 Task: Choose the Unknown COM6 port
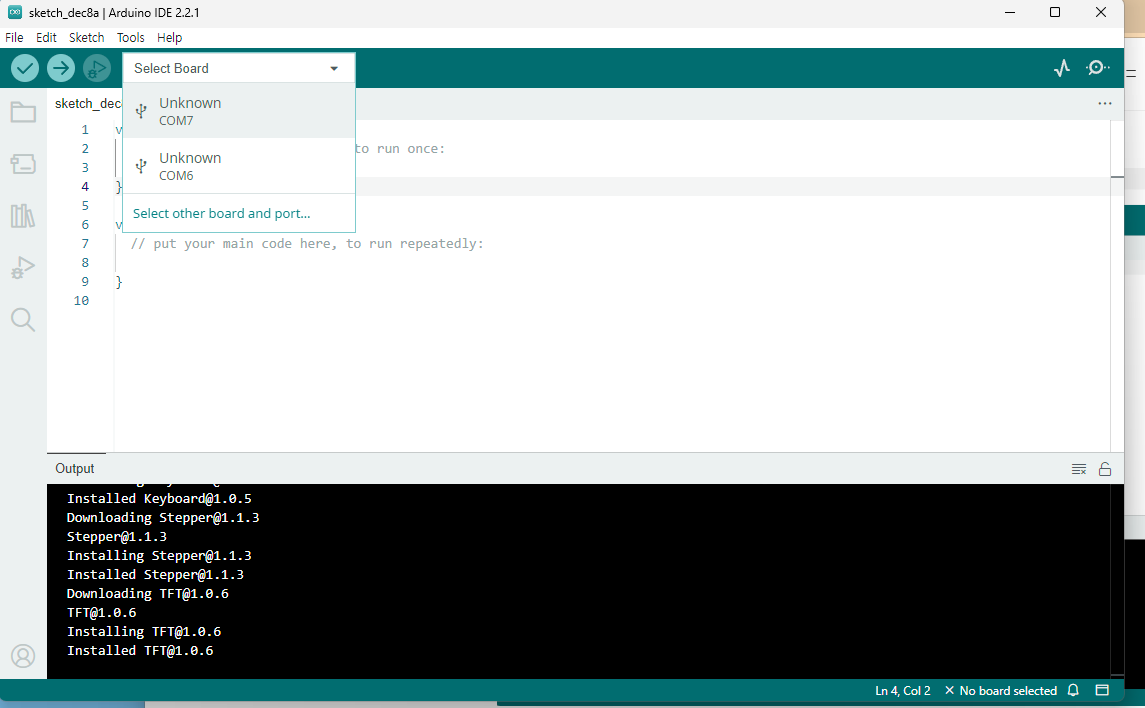pyautogui.click(x=239, y=166)
